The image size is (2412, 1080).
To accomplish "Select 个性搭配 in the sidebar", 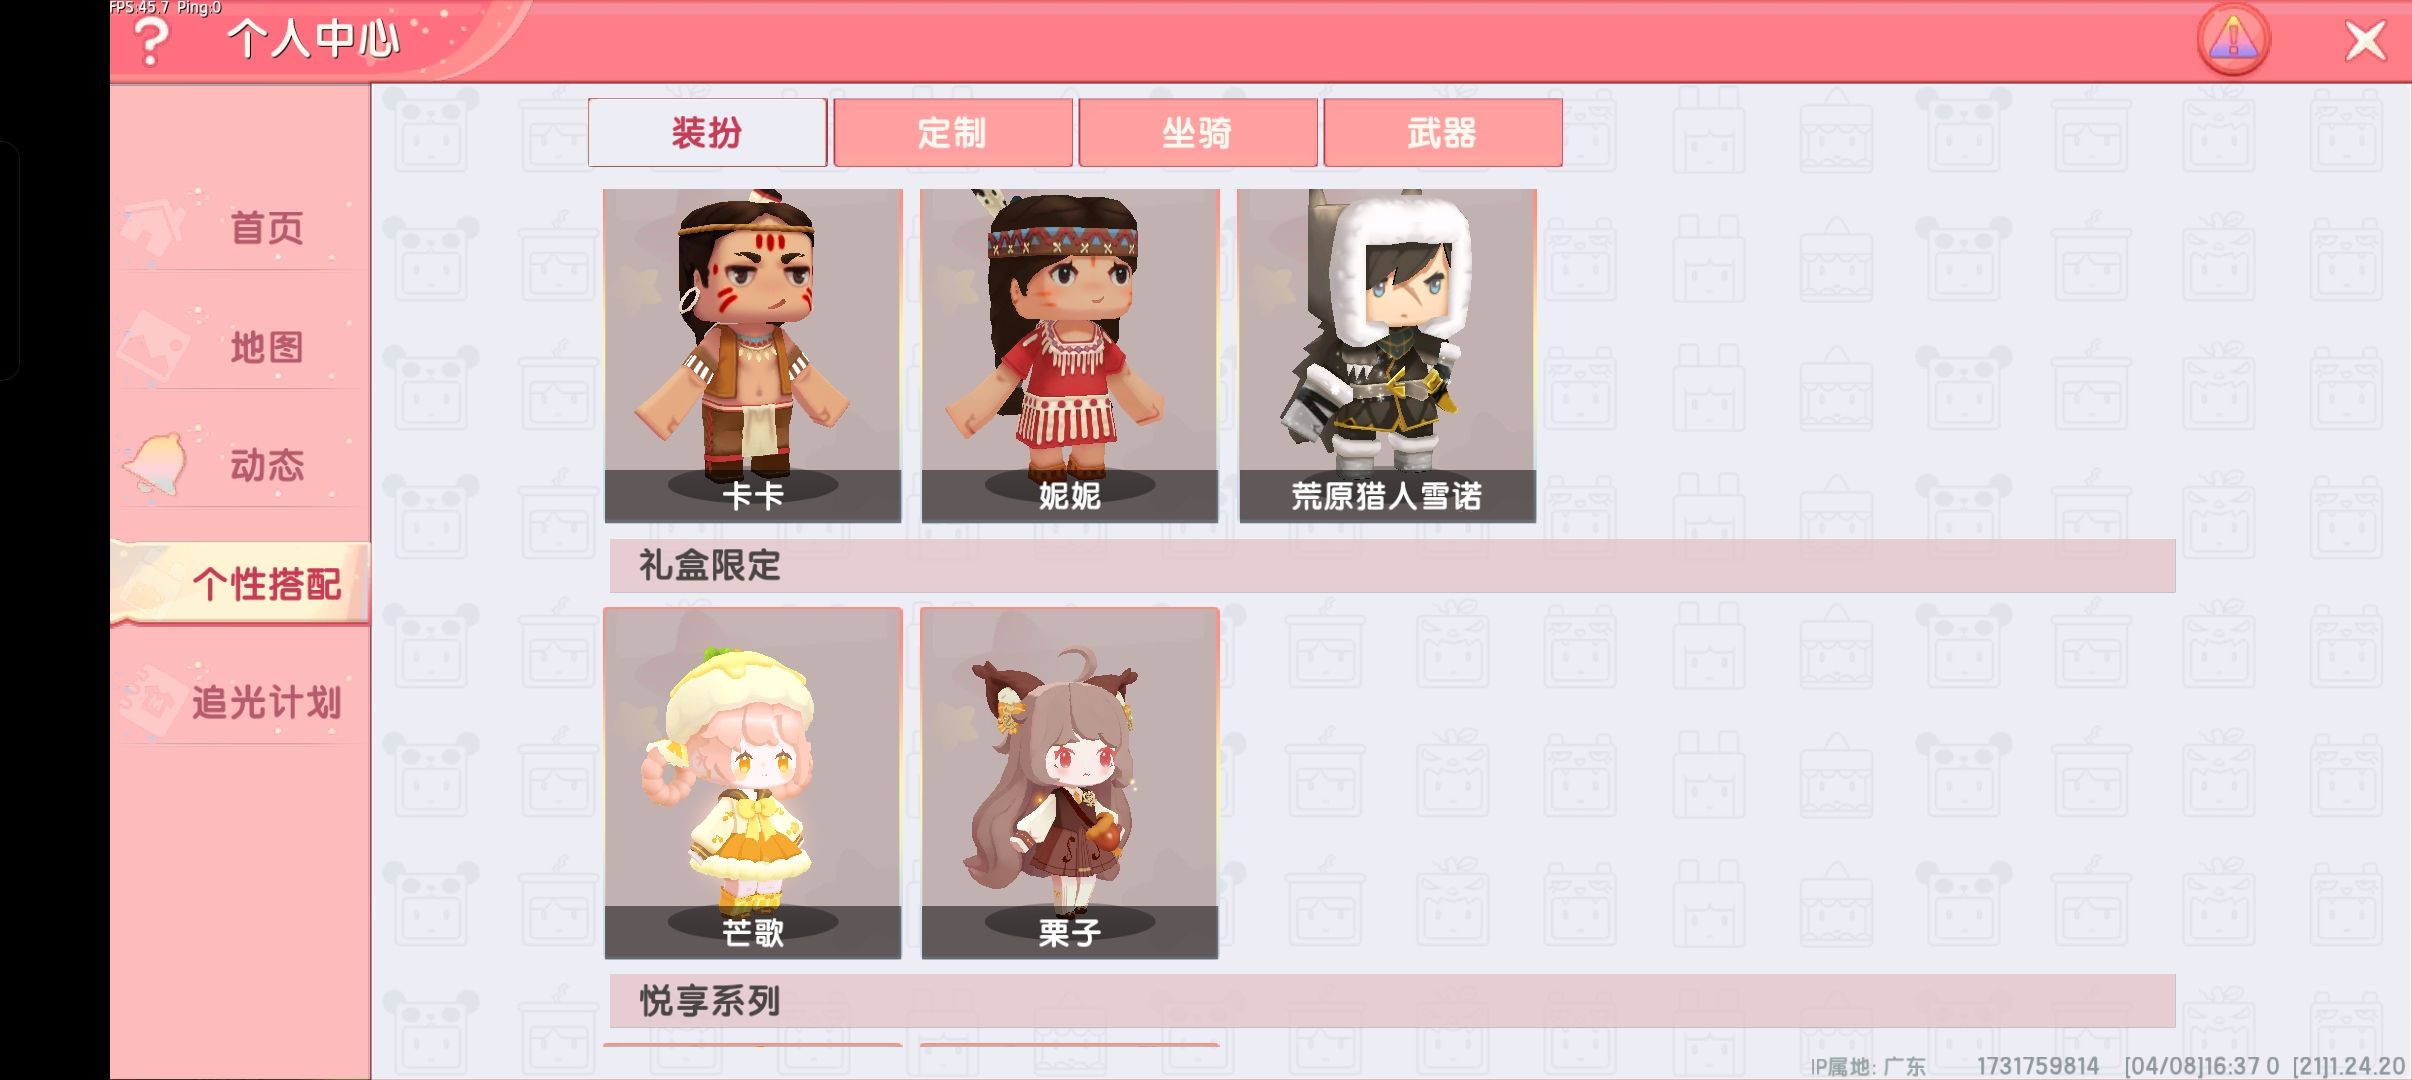I will click(240, 584).
